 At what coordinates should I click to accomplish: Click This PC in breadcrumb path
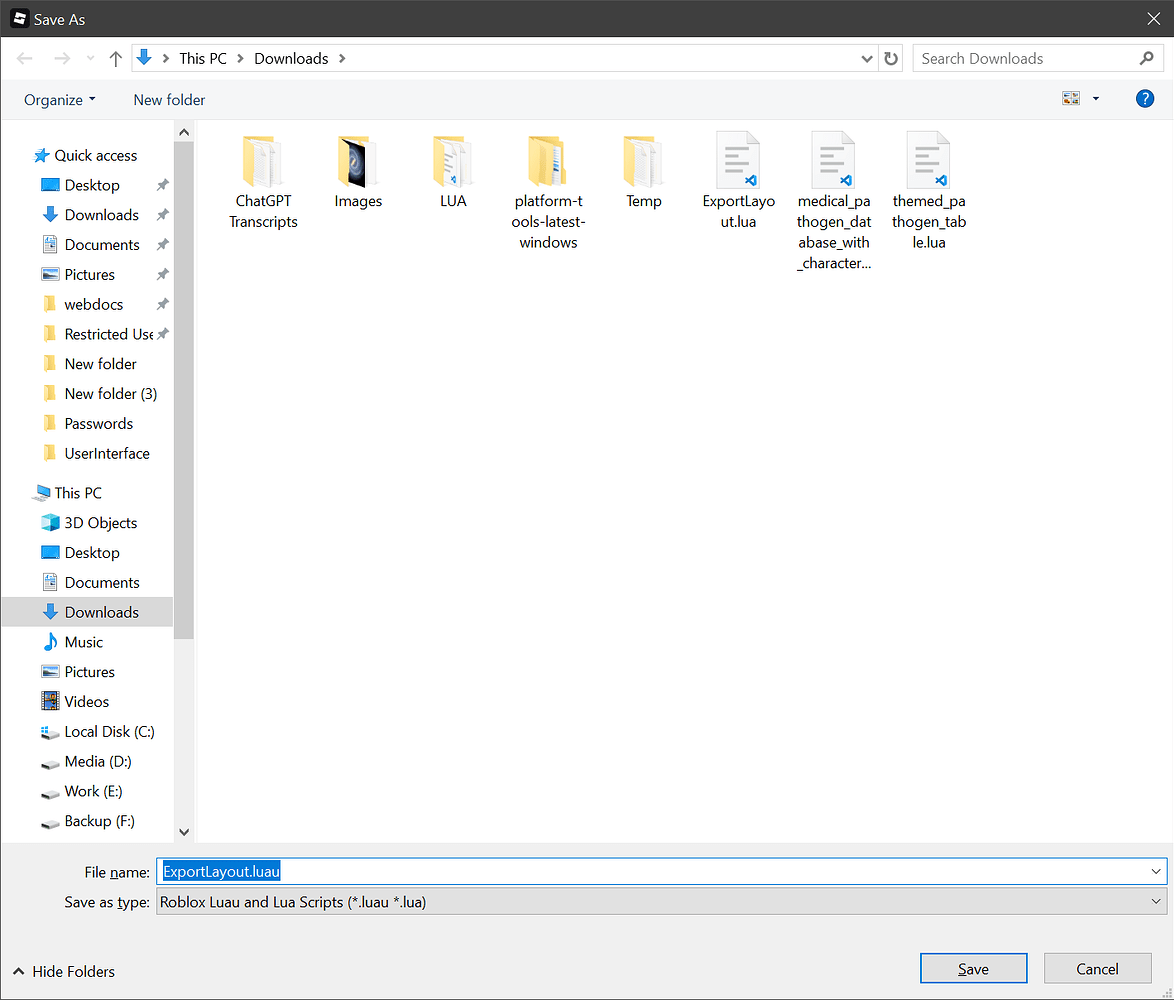coord(203,58)
